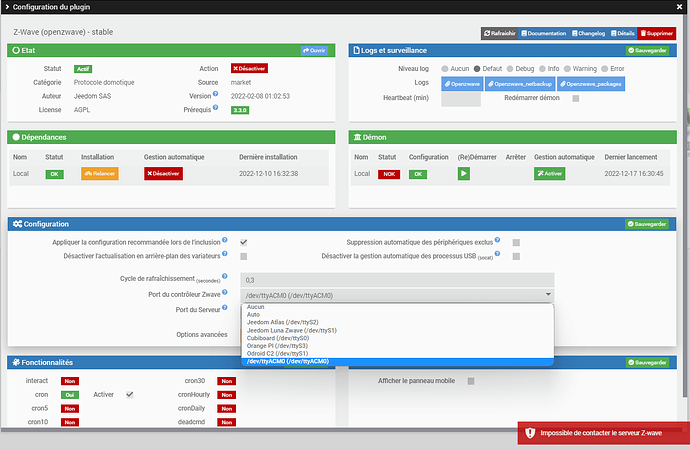This screenshot has height=449, width=690.
Task: Toggle Désactiver l'actualisation en arrière-plan checkbox
Action: (x=244, y=256)
